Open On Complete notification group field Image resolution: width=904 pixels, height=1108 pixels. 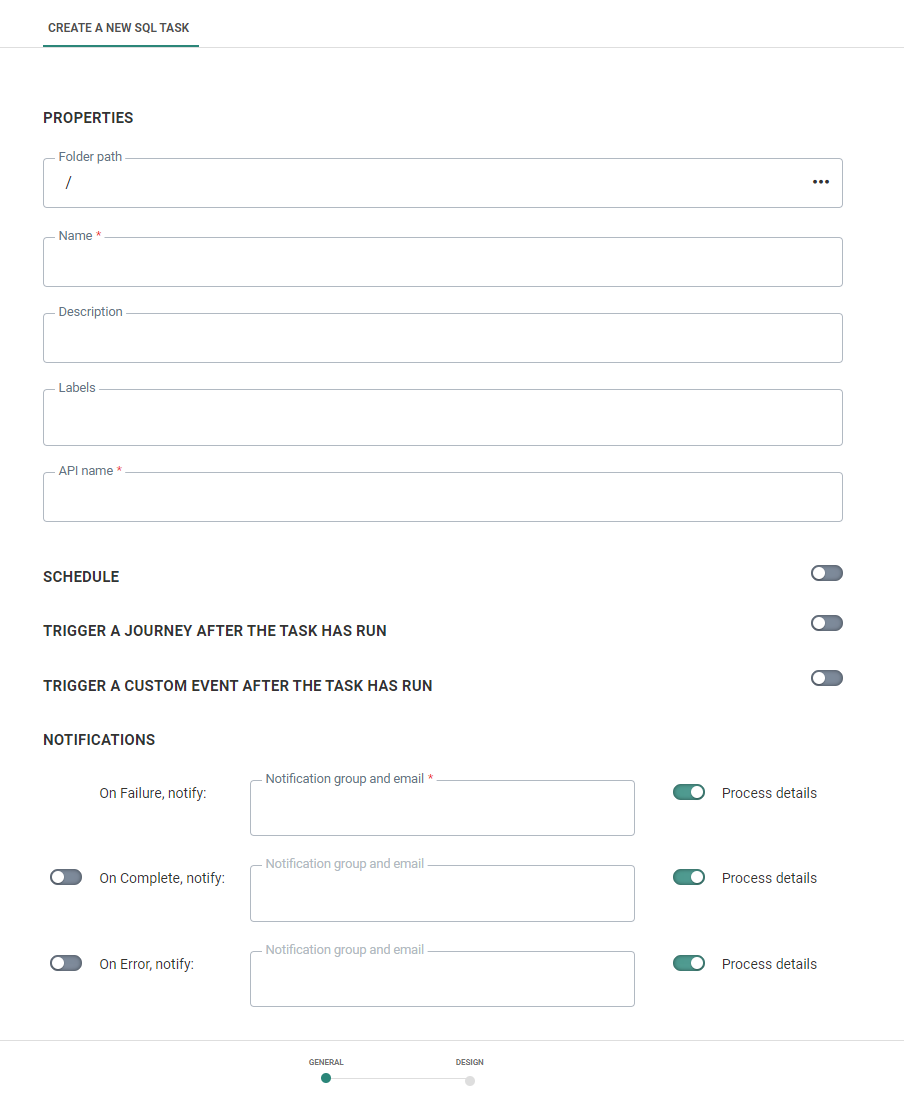pyautogui.click(x=442, y=895)
